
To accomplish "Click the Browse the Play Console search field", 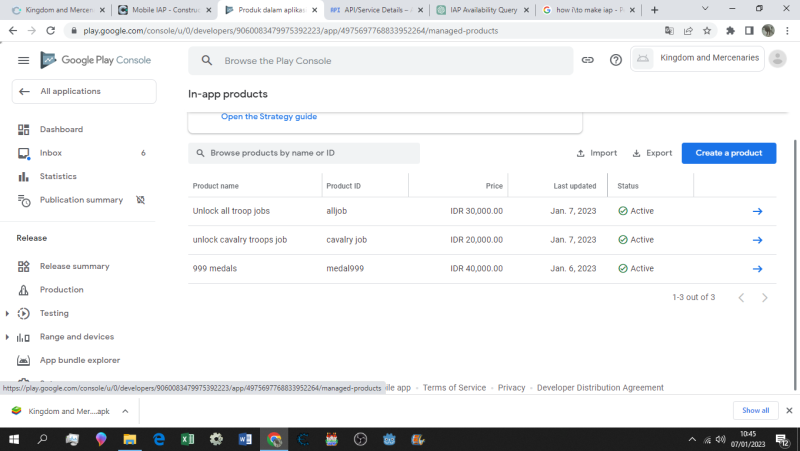I will (381, 61).
